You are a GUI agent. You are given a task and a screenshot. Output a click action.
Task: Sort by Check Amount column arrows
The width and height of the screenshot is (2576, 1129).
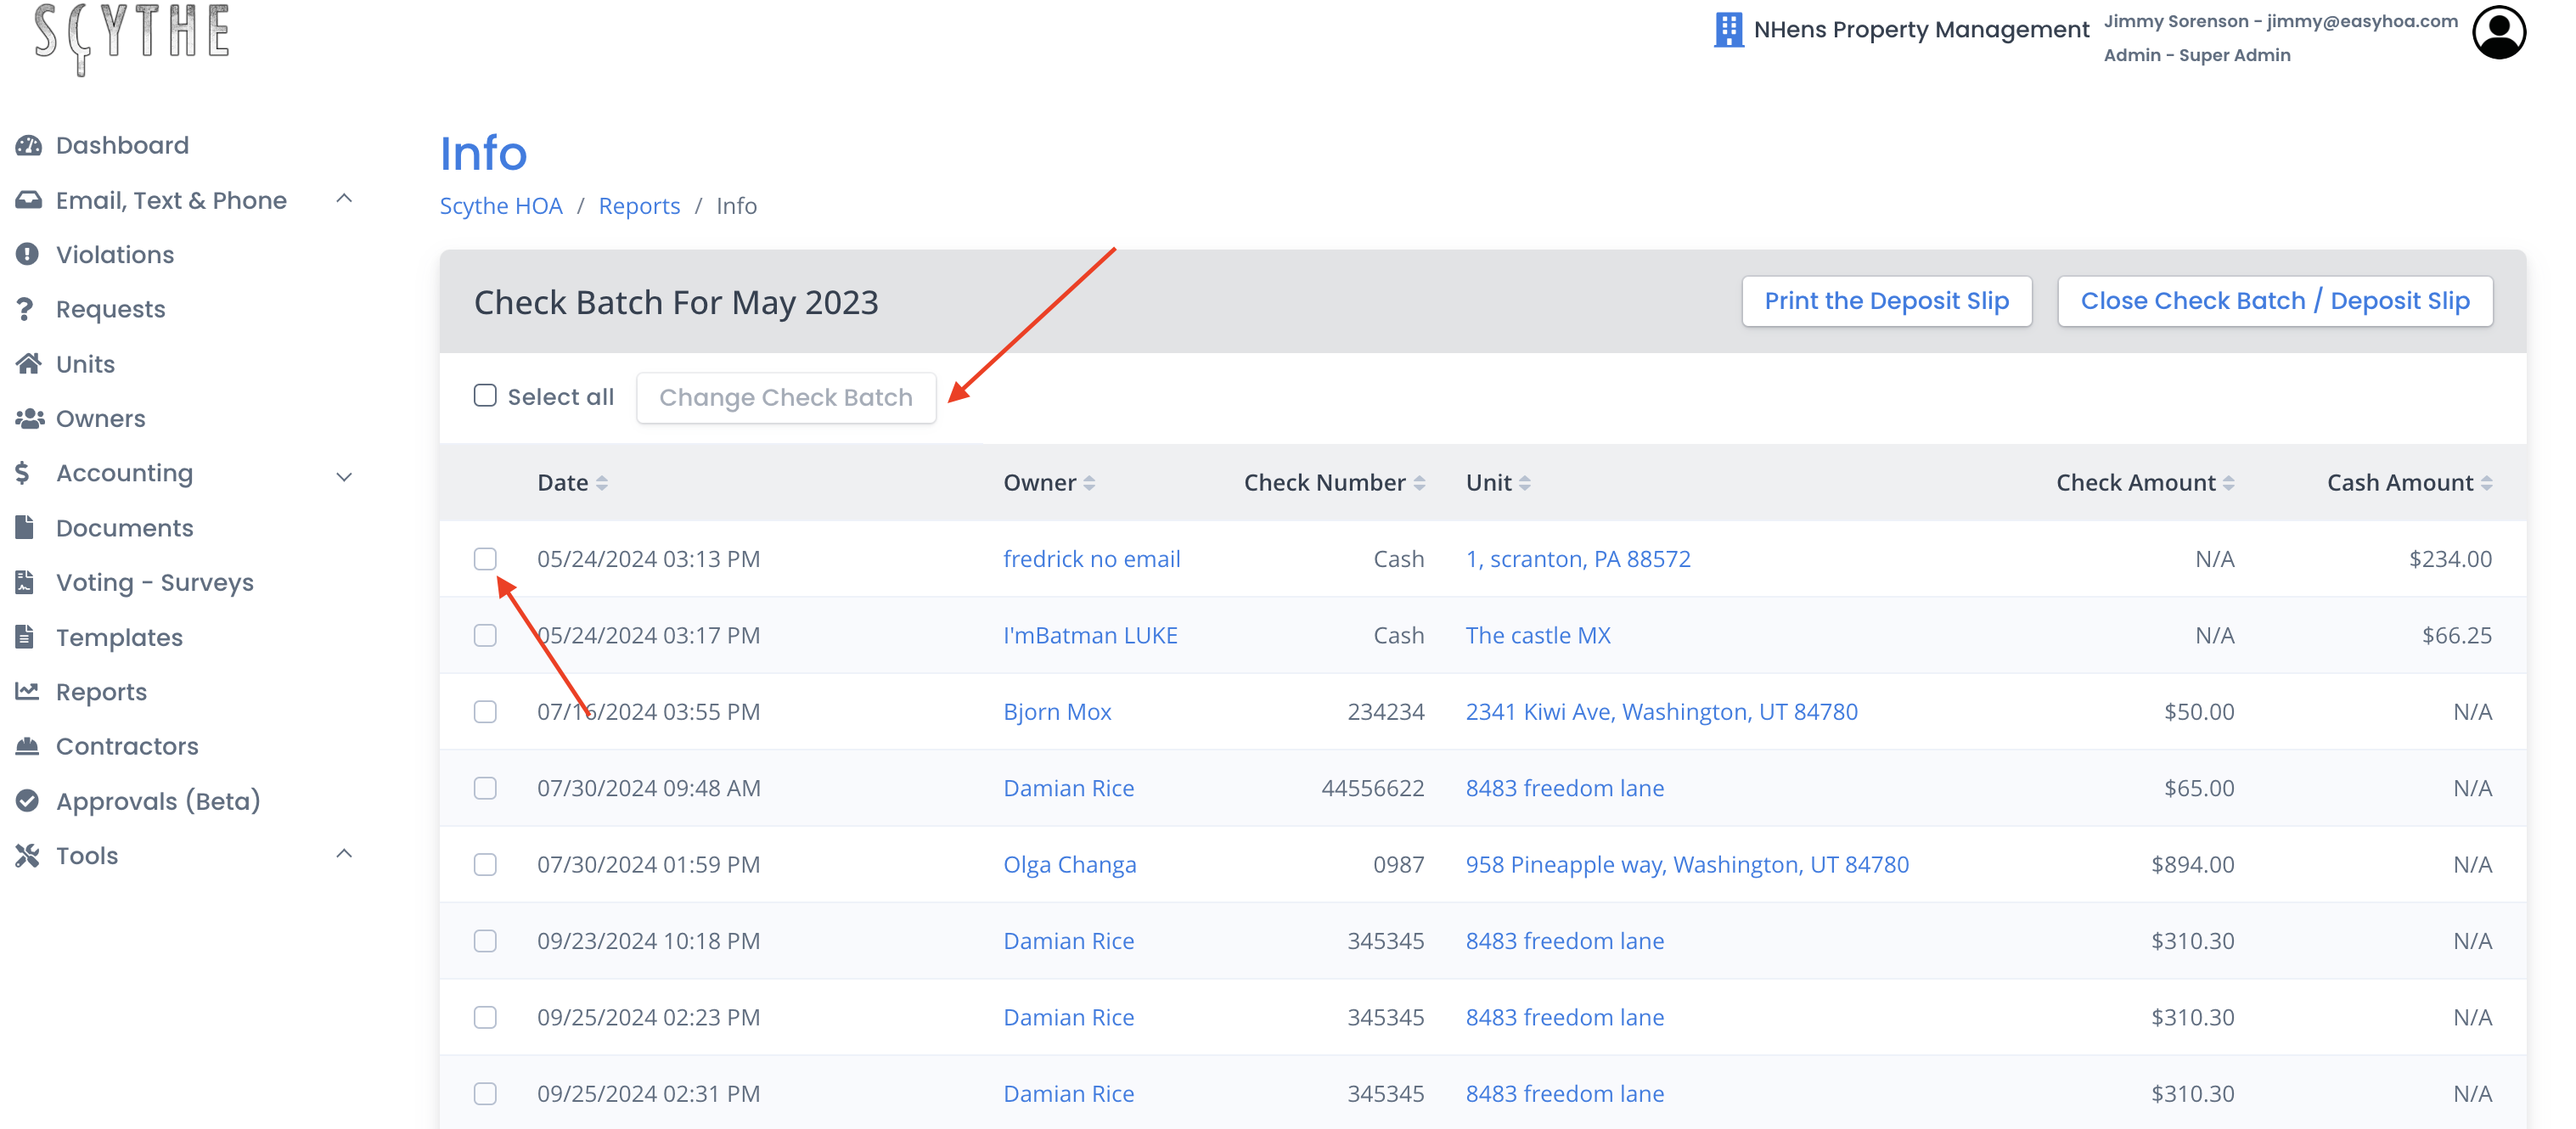click(x=2227, y=483)
